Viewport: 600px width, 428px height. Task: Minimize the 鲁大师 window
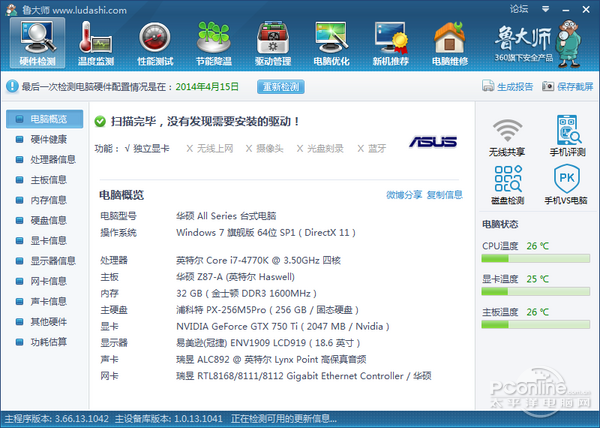pos(566,10)
